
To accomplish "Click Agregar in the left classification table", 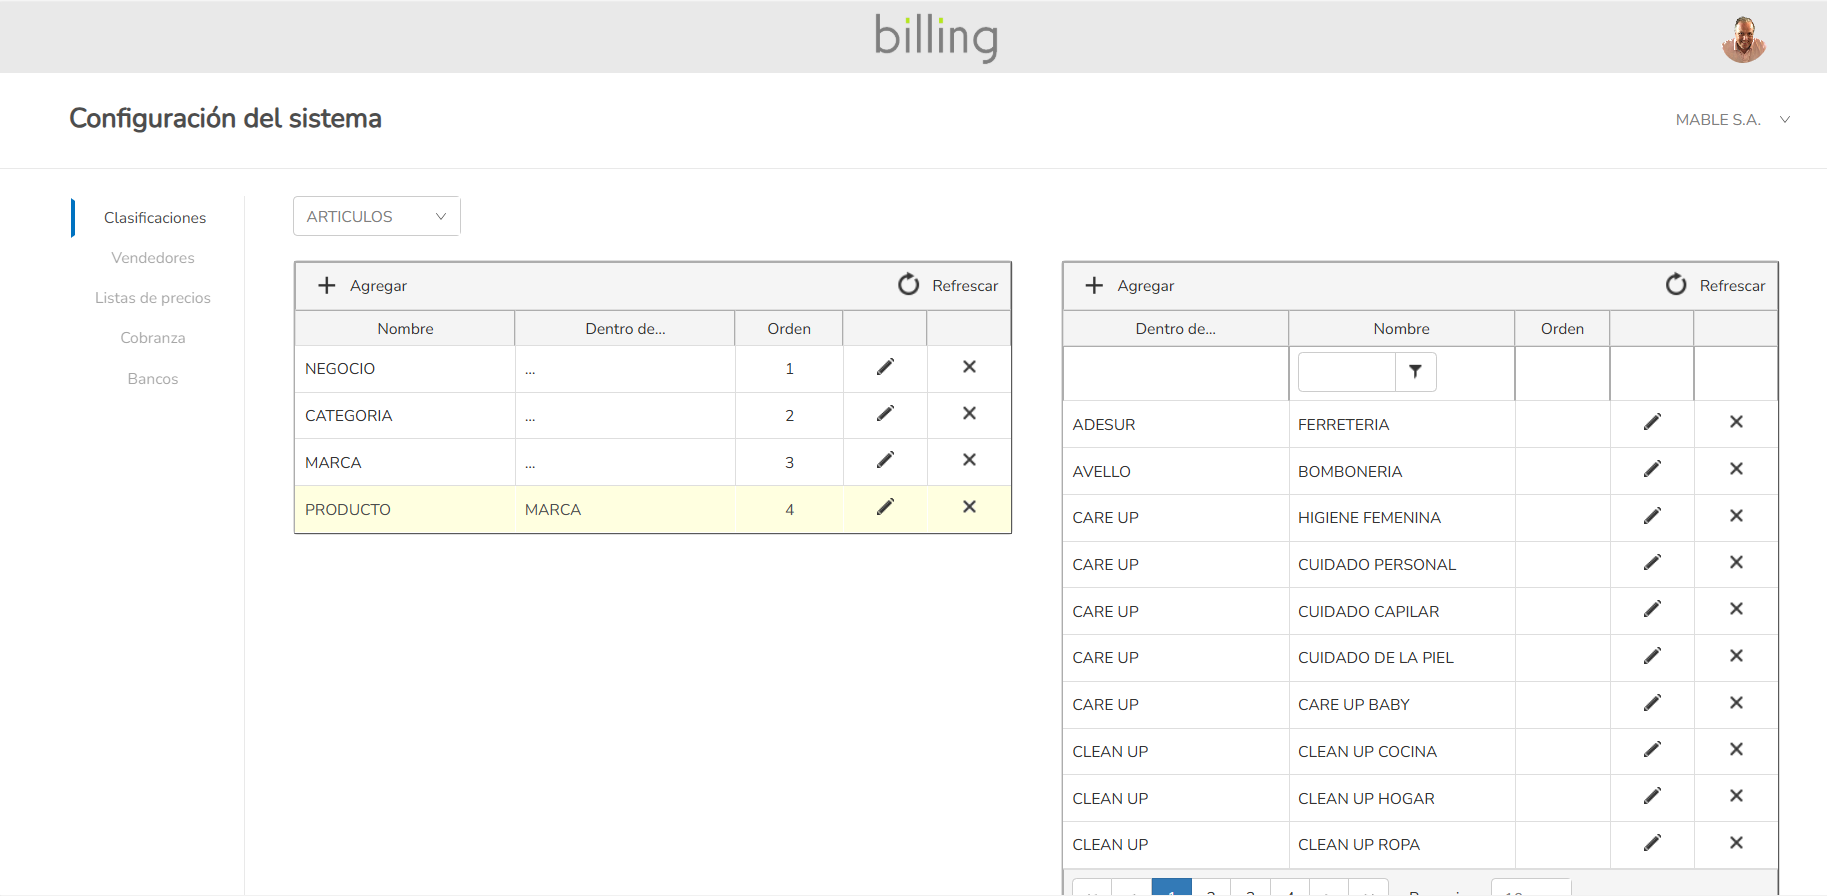I will [x=363, y=286].
